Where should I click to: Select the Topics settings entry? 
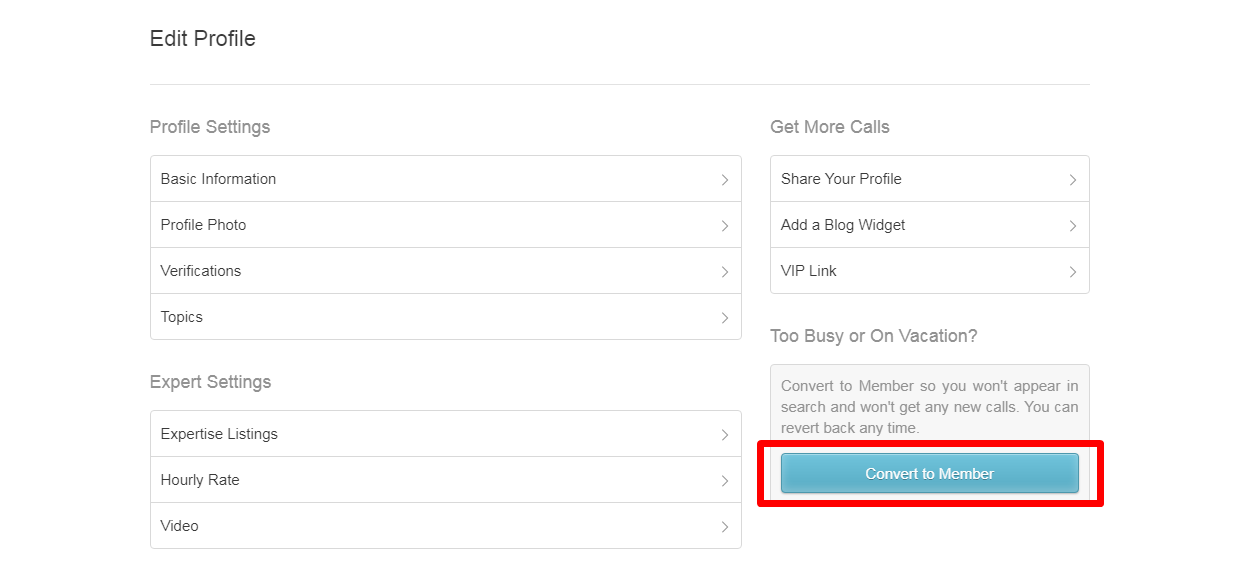click(446, 317)
